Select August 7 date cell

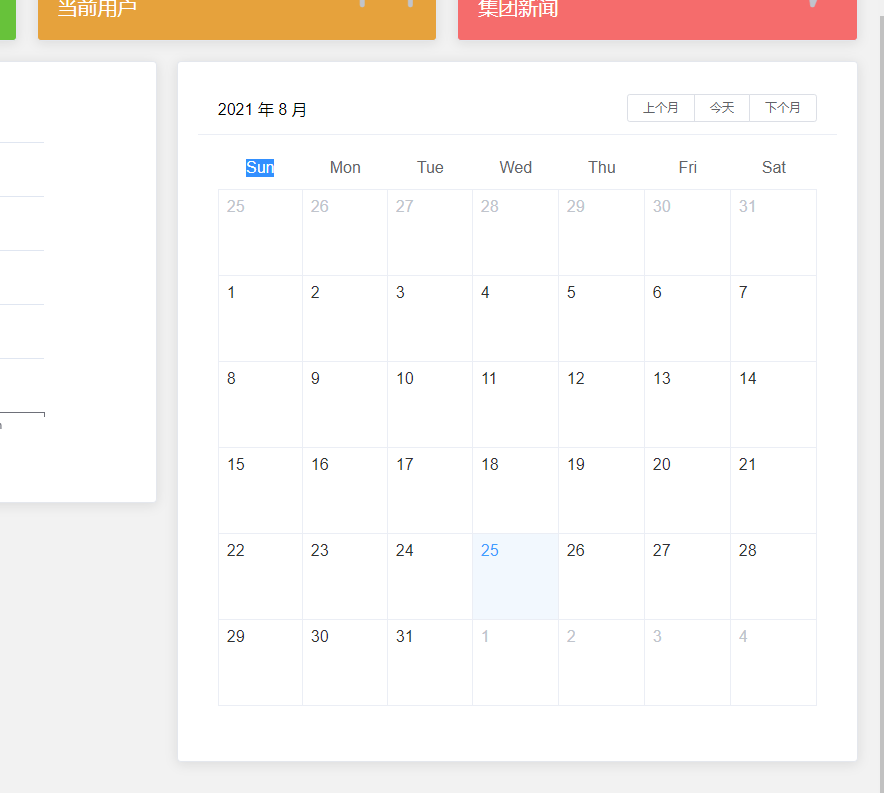click(774, 319)
